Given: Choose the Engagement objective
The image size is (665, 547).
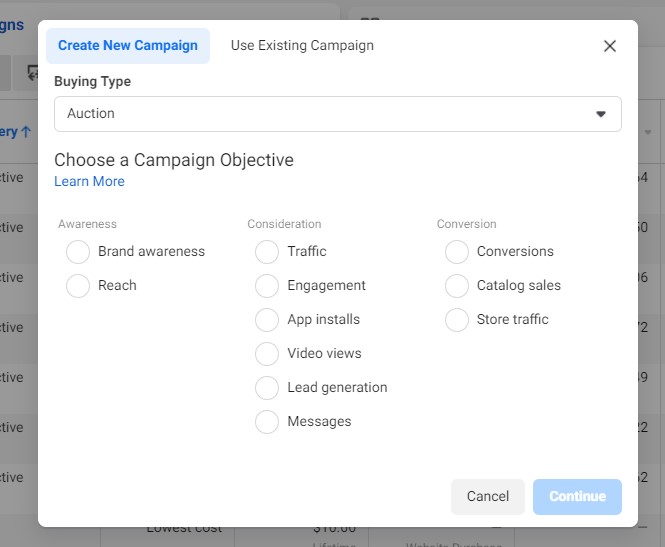Looking at the screenshot, I should [267, 286].
